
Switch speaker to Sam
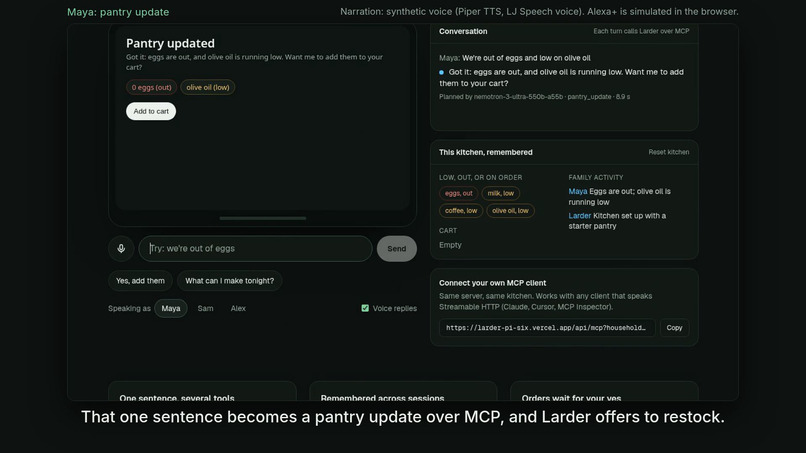click(206, 309)
